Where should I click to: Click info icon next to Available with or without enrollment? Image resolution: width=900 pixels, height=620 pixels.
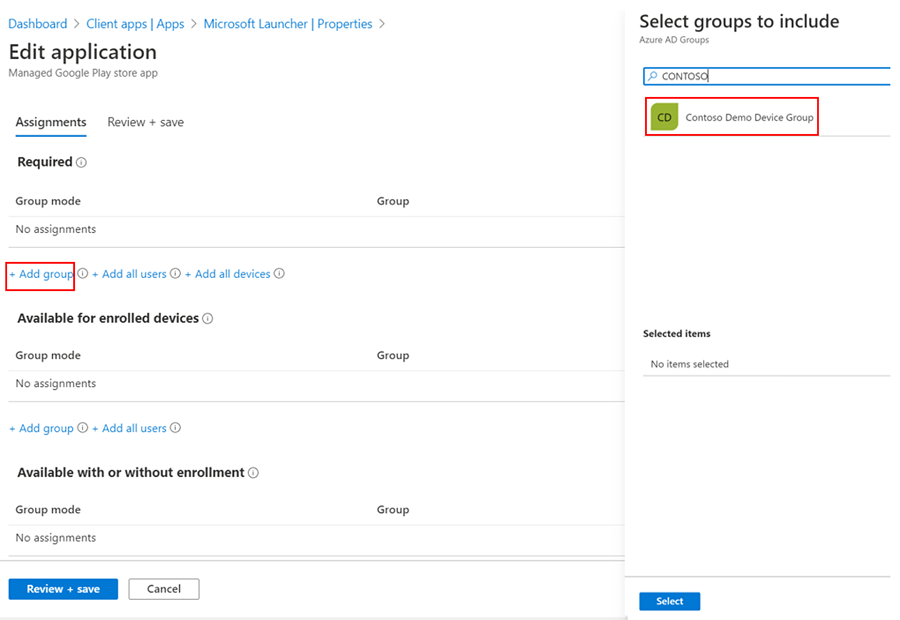click(253, 472)
